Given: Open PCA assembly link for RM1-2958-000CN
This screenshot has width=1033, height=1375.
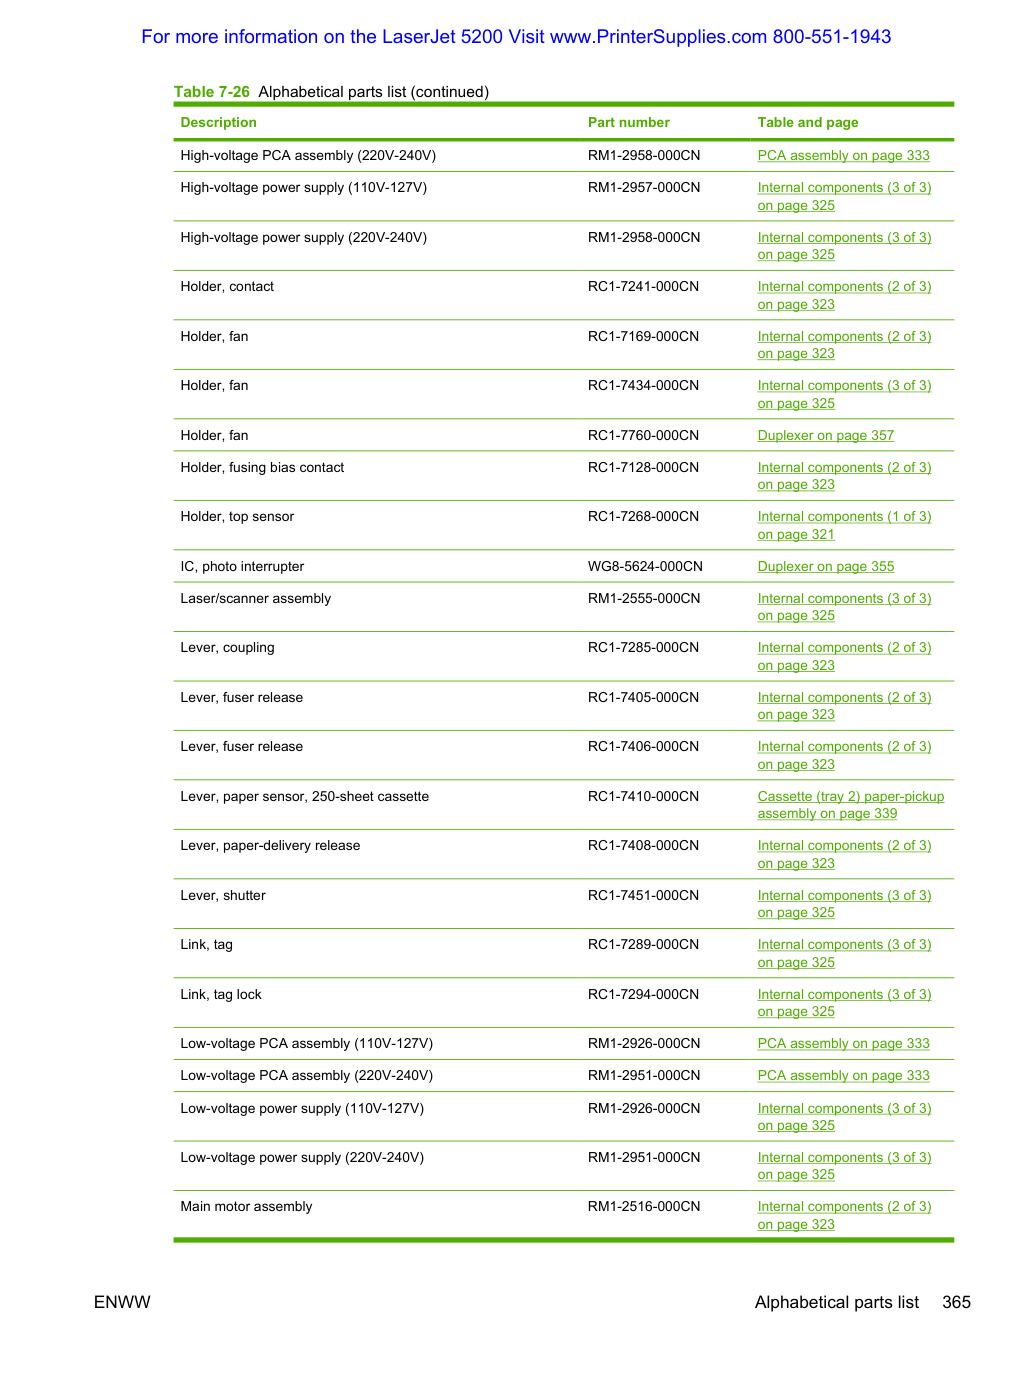Looking at the screenshot, I should point(843,155).
